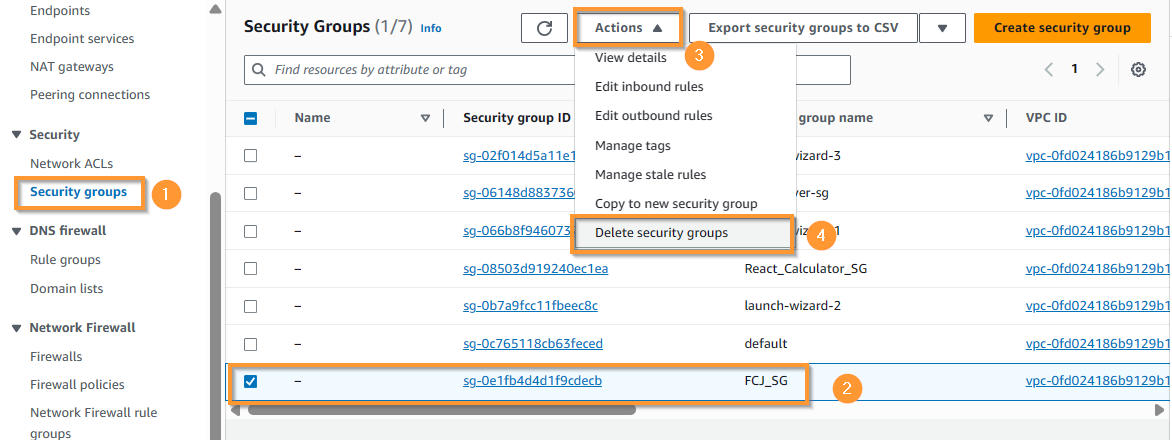Open table preferences gear icon
Screen dimensions: 1172x440
coord(1138,69)
